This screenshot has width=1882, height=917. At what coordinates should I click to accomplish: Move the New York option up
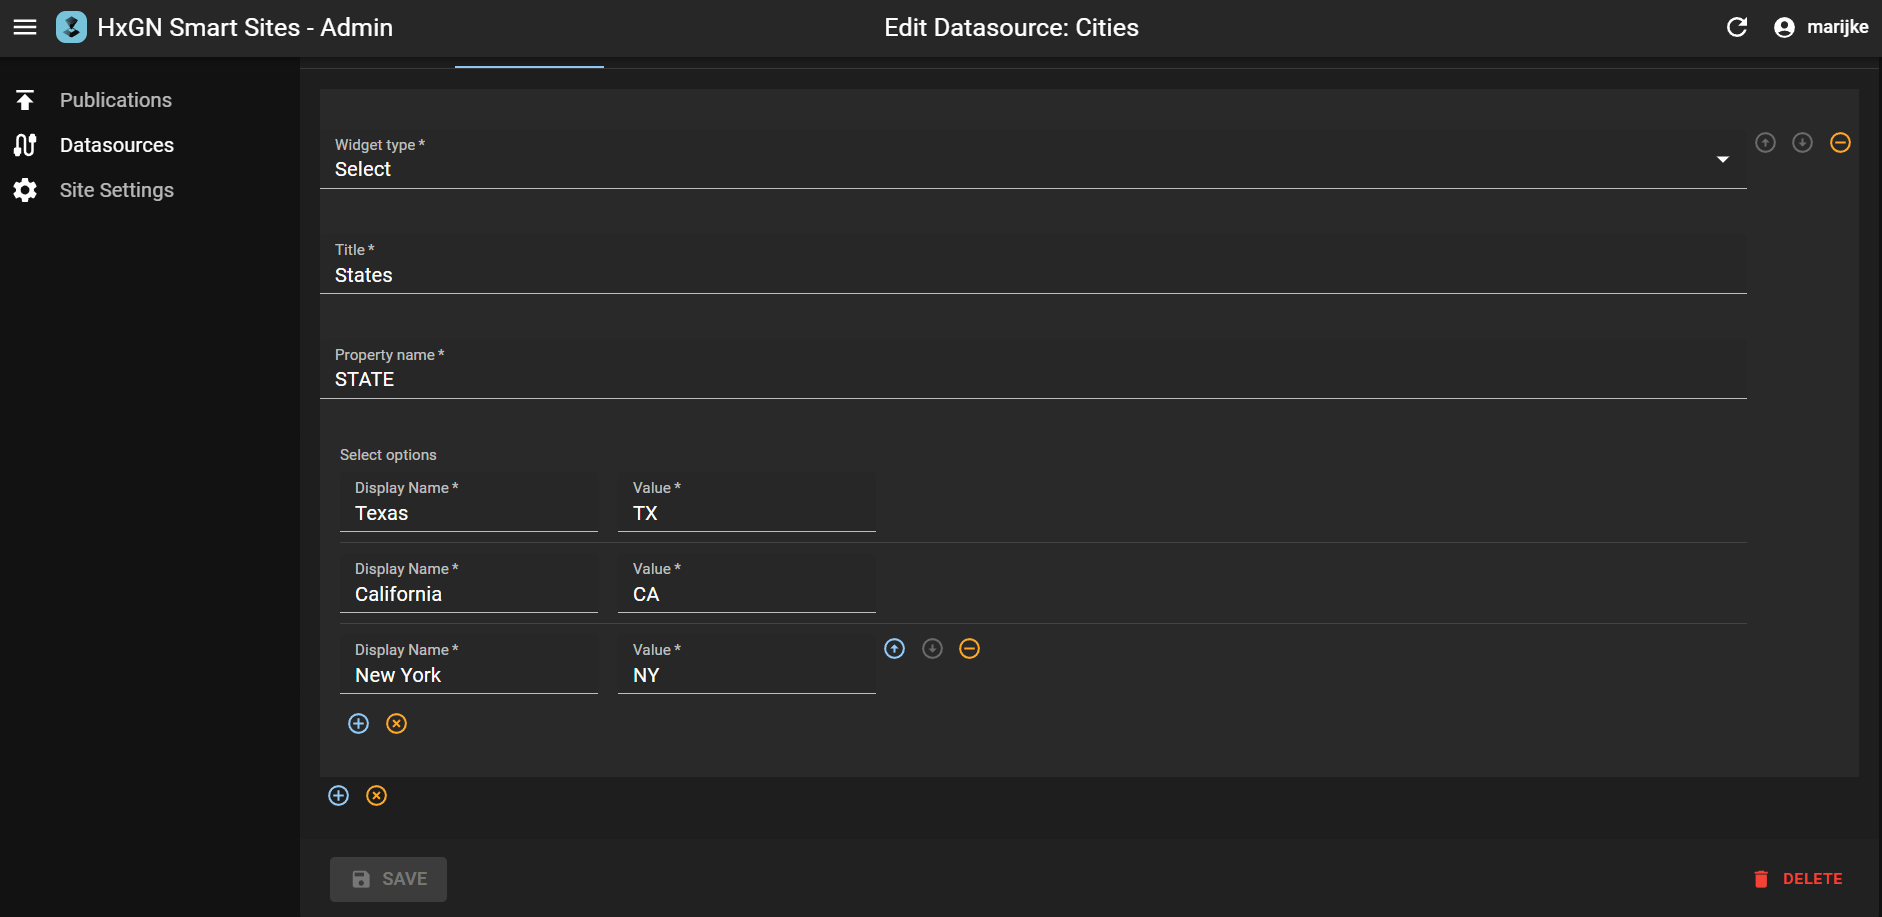click(893, 648)
